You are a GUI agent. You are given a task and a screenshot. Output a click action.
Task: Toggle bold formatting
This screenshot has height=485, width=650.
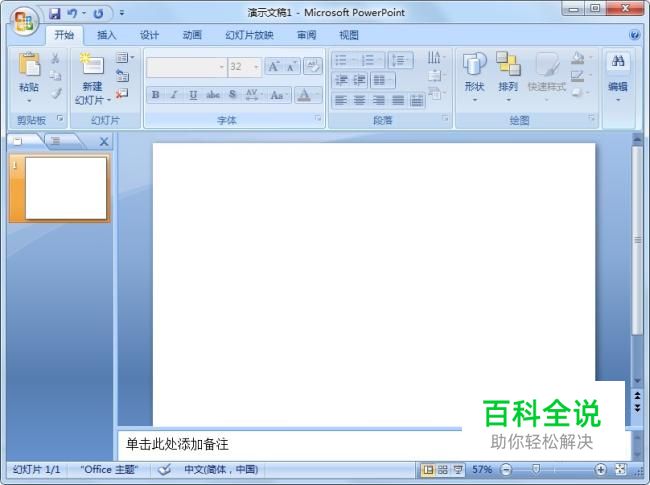tap(155, 95)
